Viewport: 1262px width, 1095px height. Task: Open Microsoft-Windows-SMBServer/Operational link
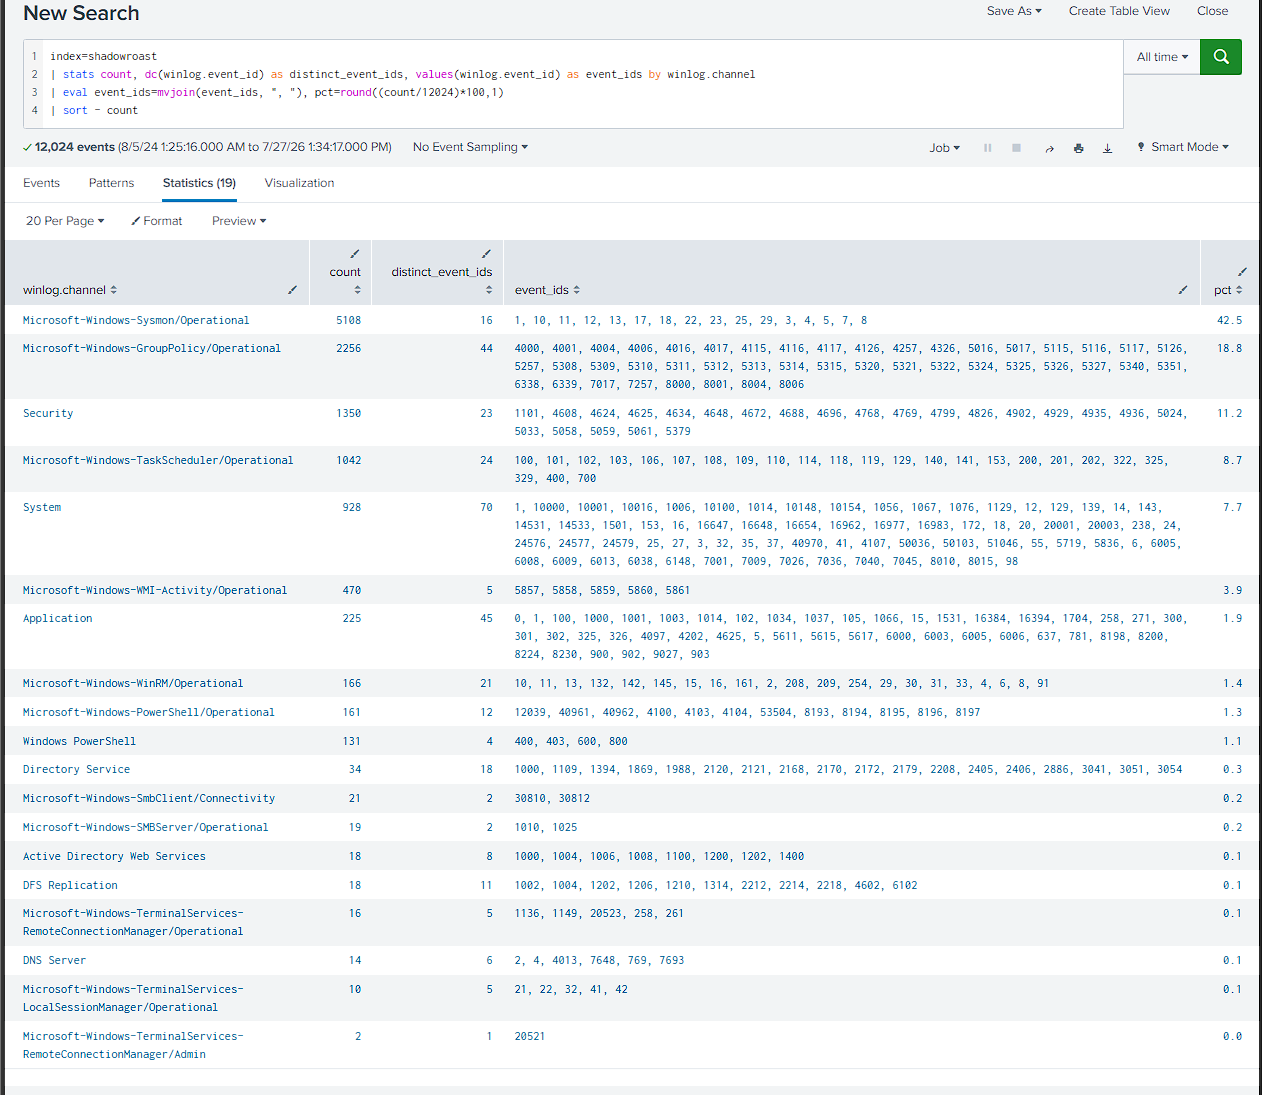(x=146, y=828)
